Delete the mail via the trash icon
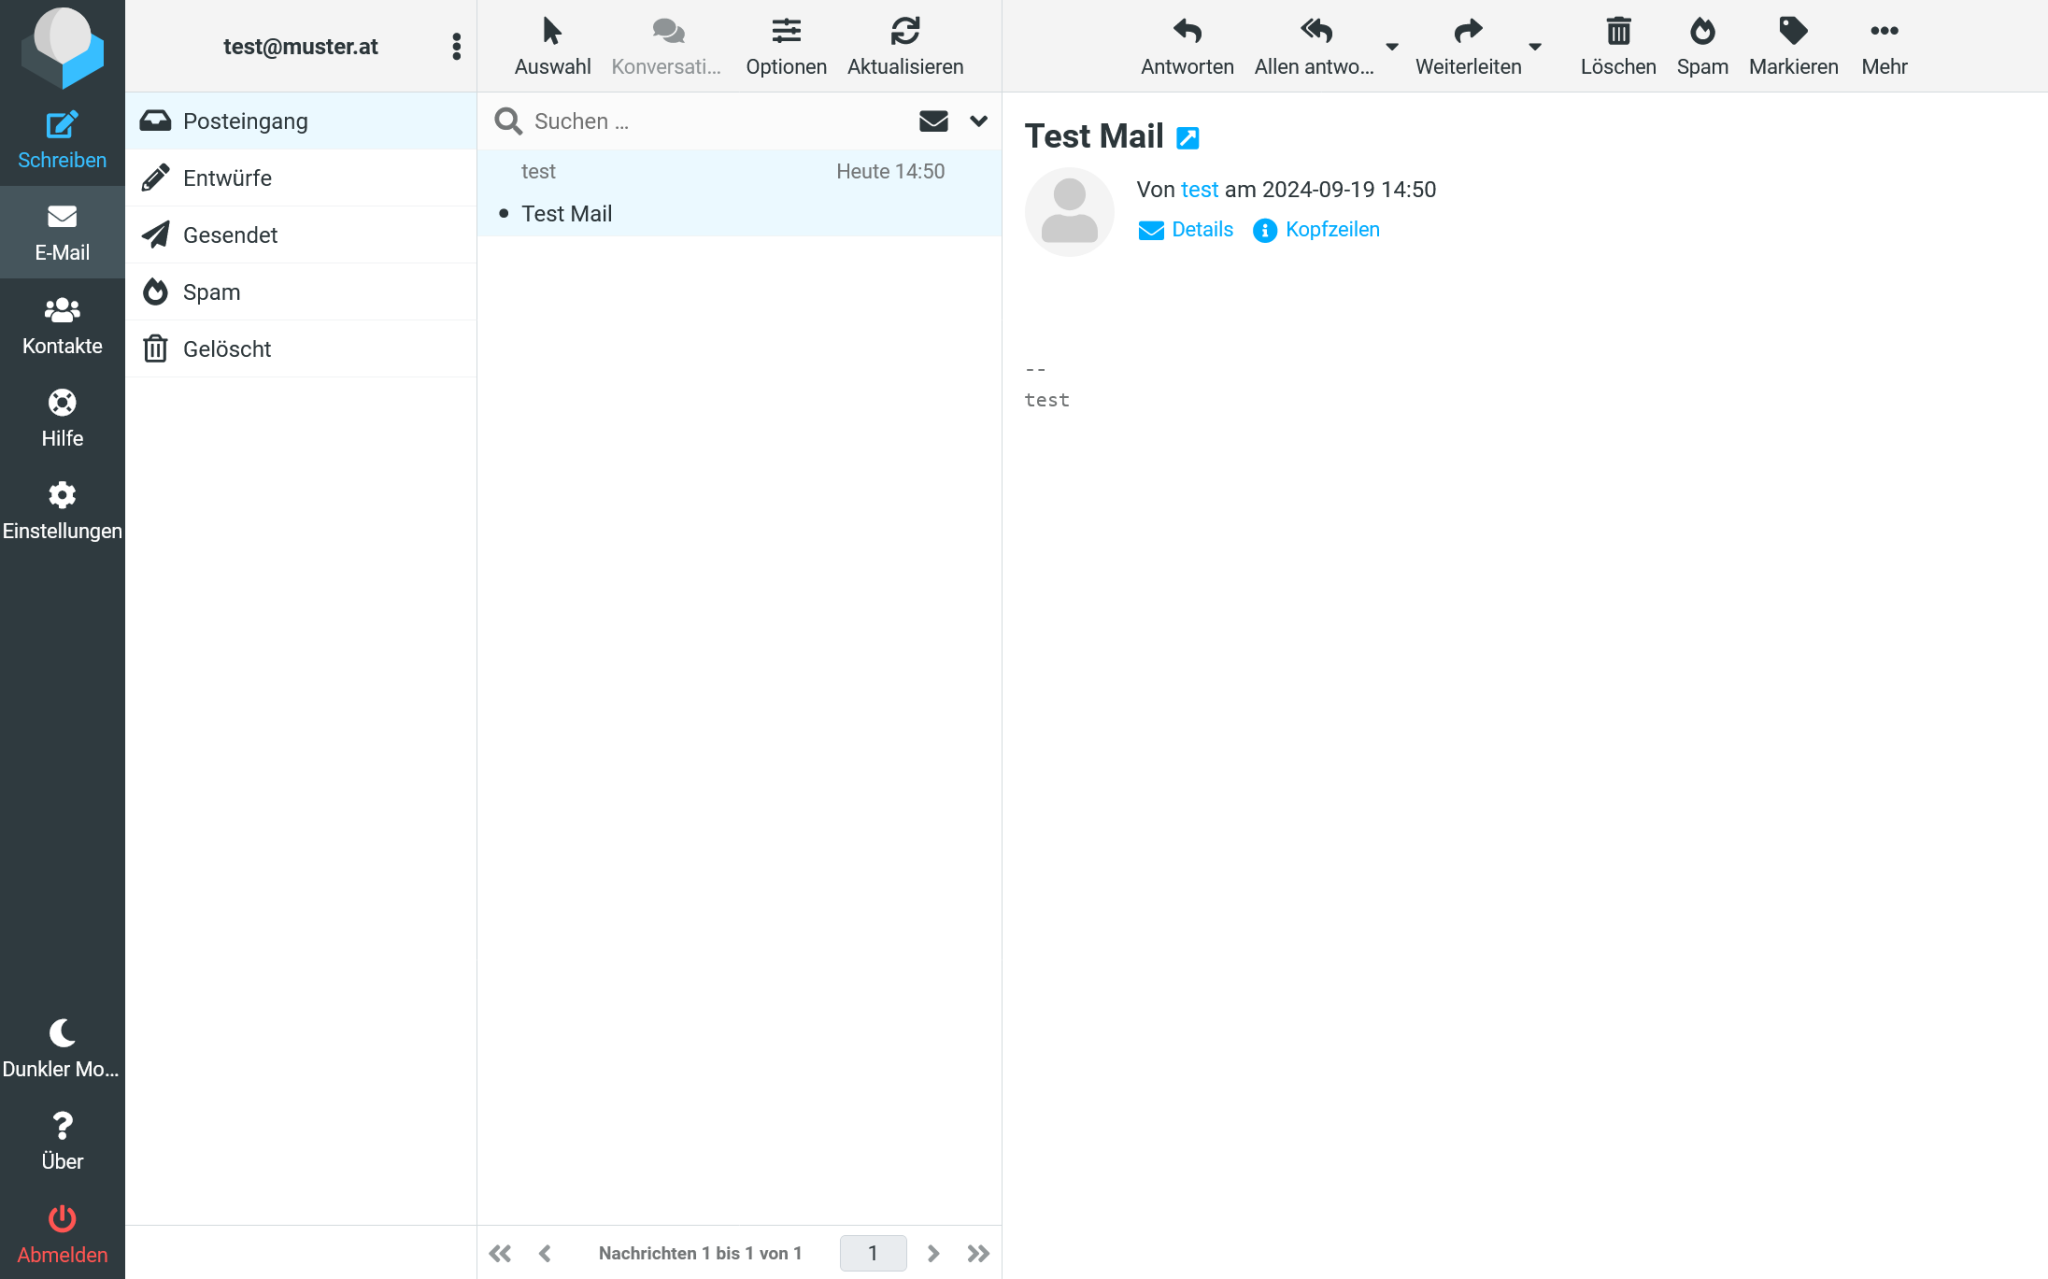Viewport: 2048px width, 1279px height. (1617, 31)
